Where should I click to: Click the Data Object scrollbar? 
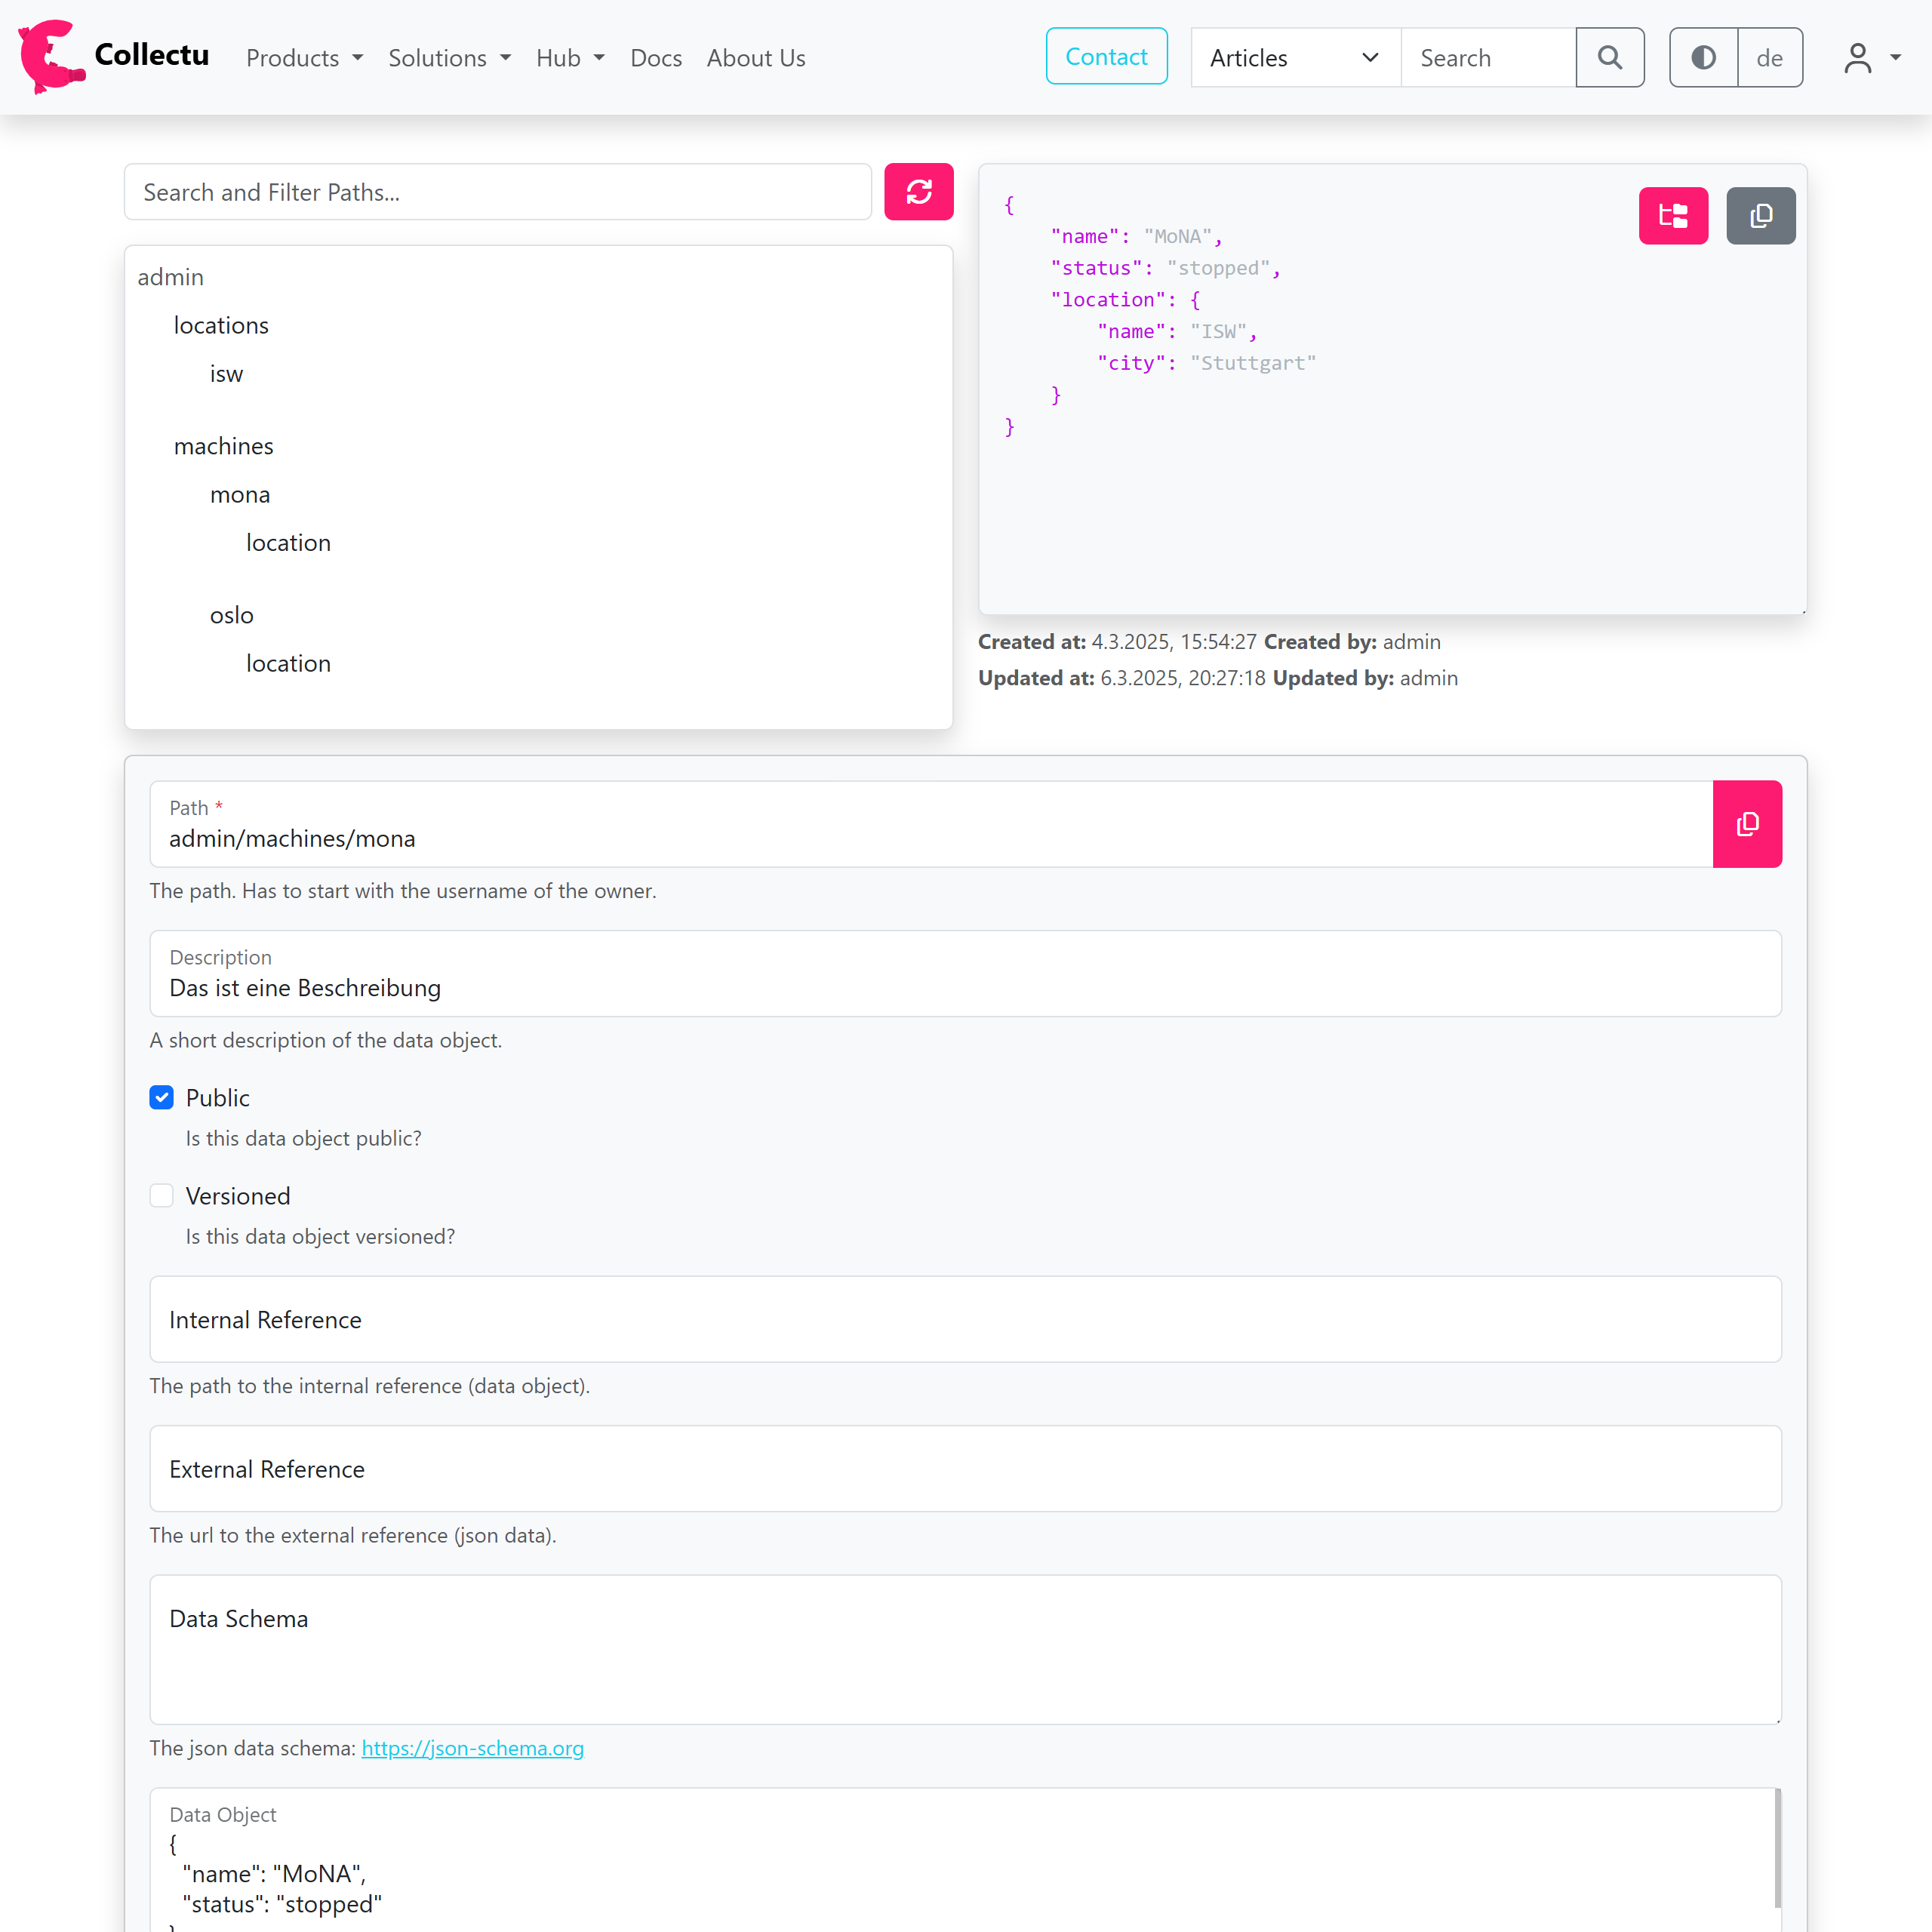tap(1777, 1848)
